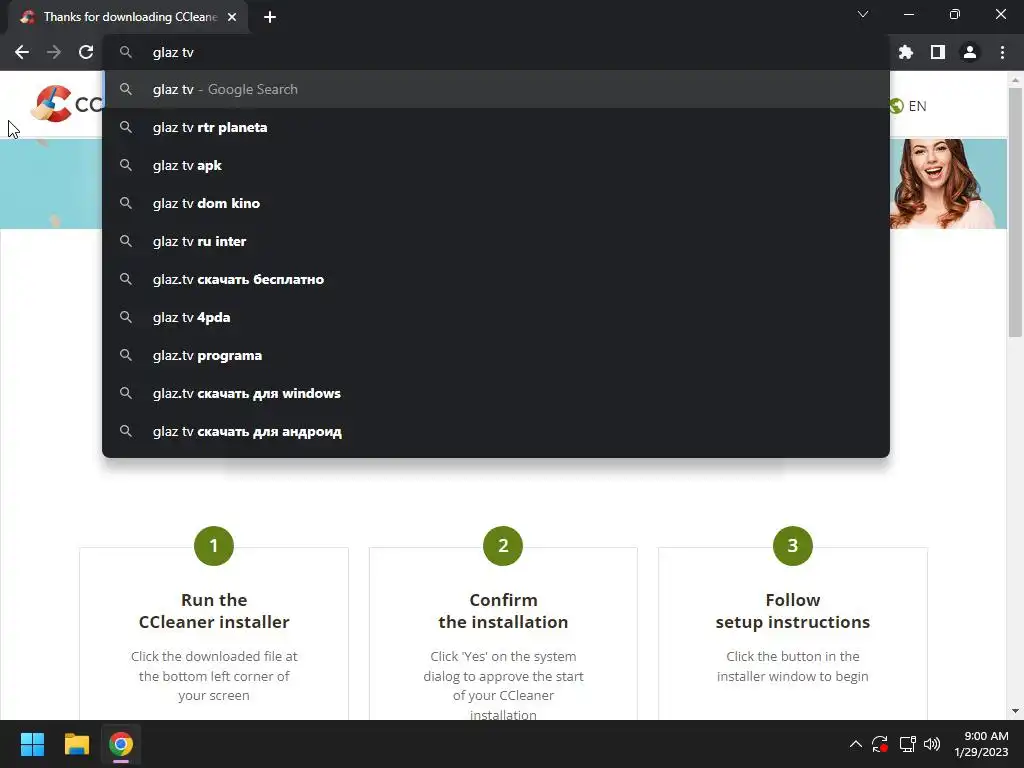Open the Windows Start menu

pos(32,744)
